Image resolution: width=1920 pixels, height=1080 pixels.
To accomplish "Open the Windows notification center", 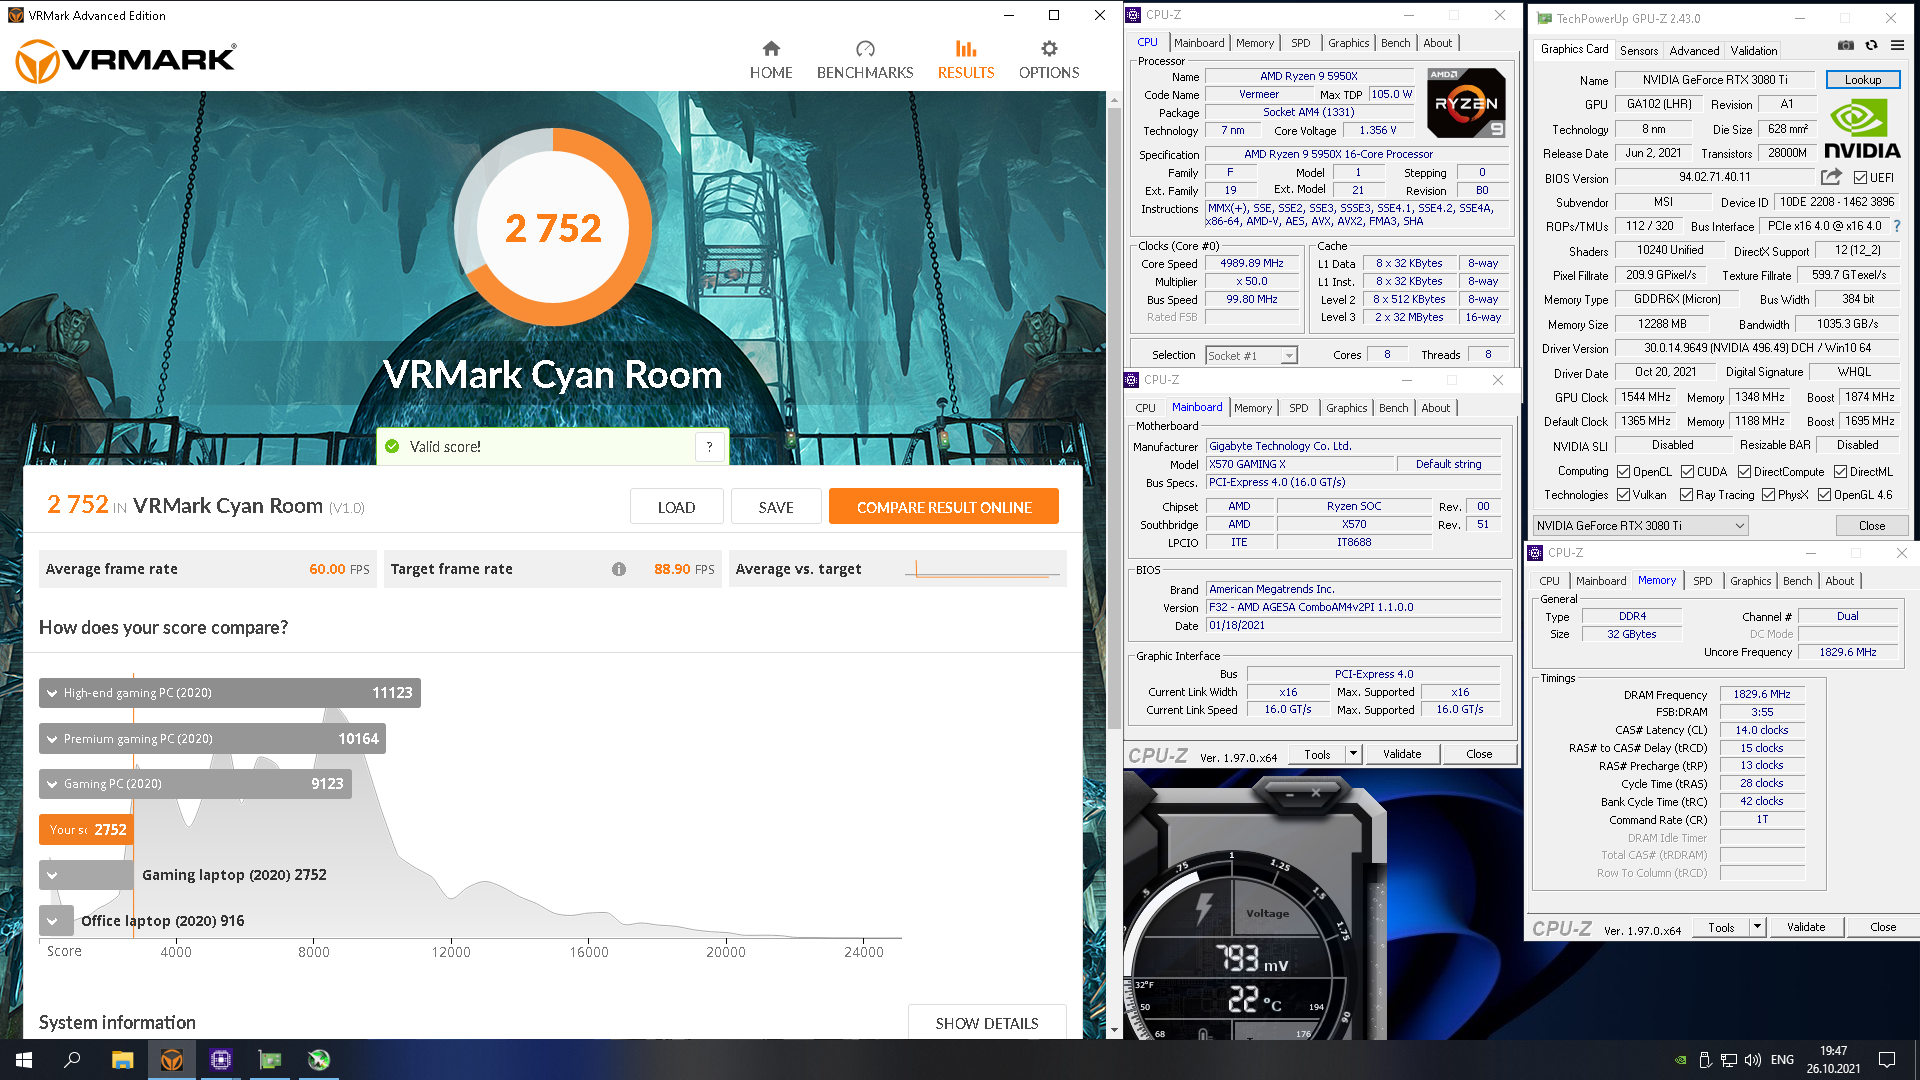I will click(1887, 1060).
